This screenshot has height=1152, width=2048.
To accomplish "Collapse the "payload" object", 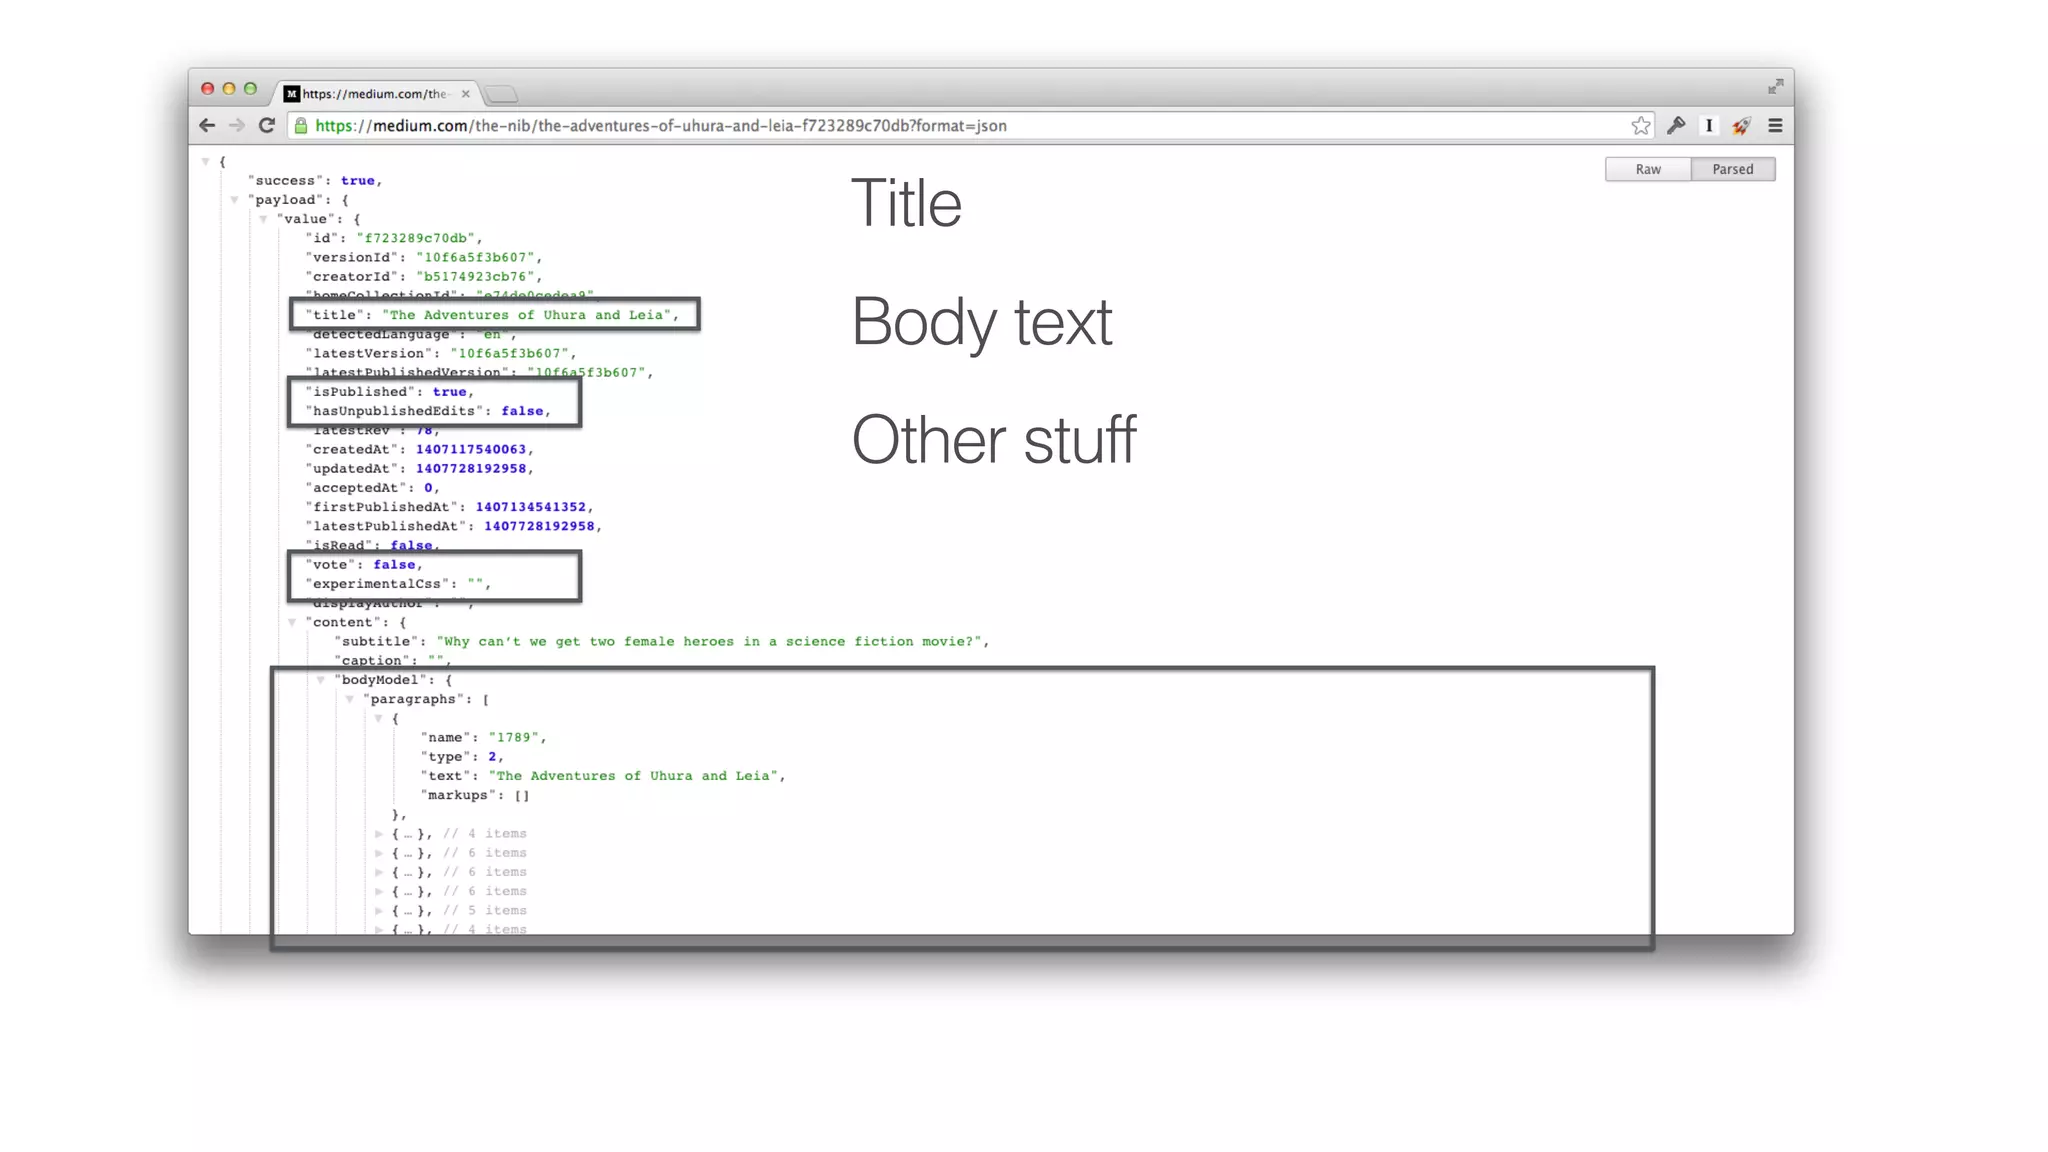I will tap(235, 200).
